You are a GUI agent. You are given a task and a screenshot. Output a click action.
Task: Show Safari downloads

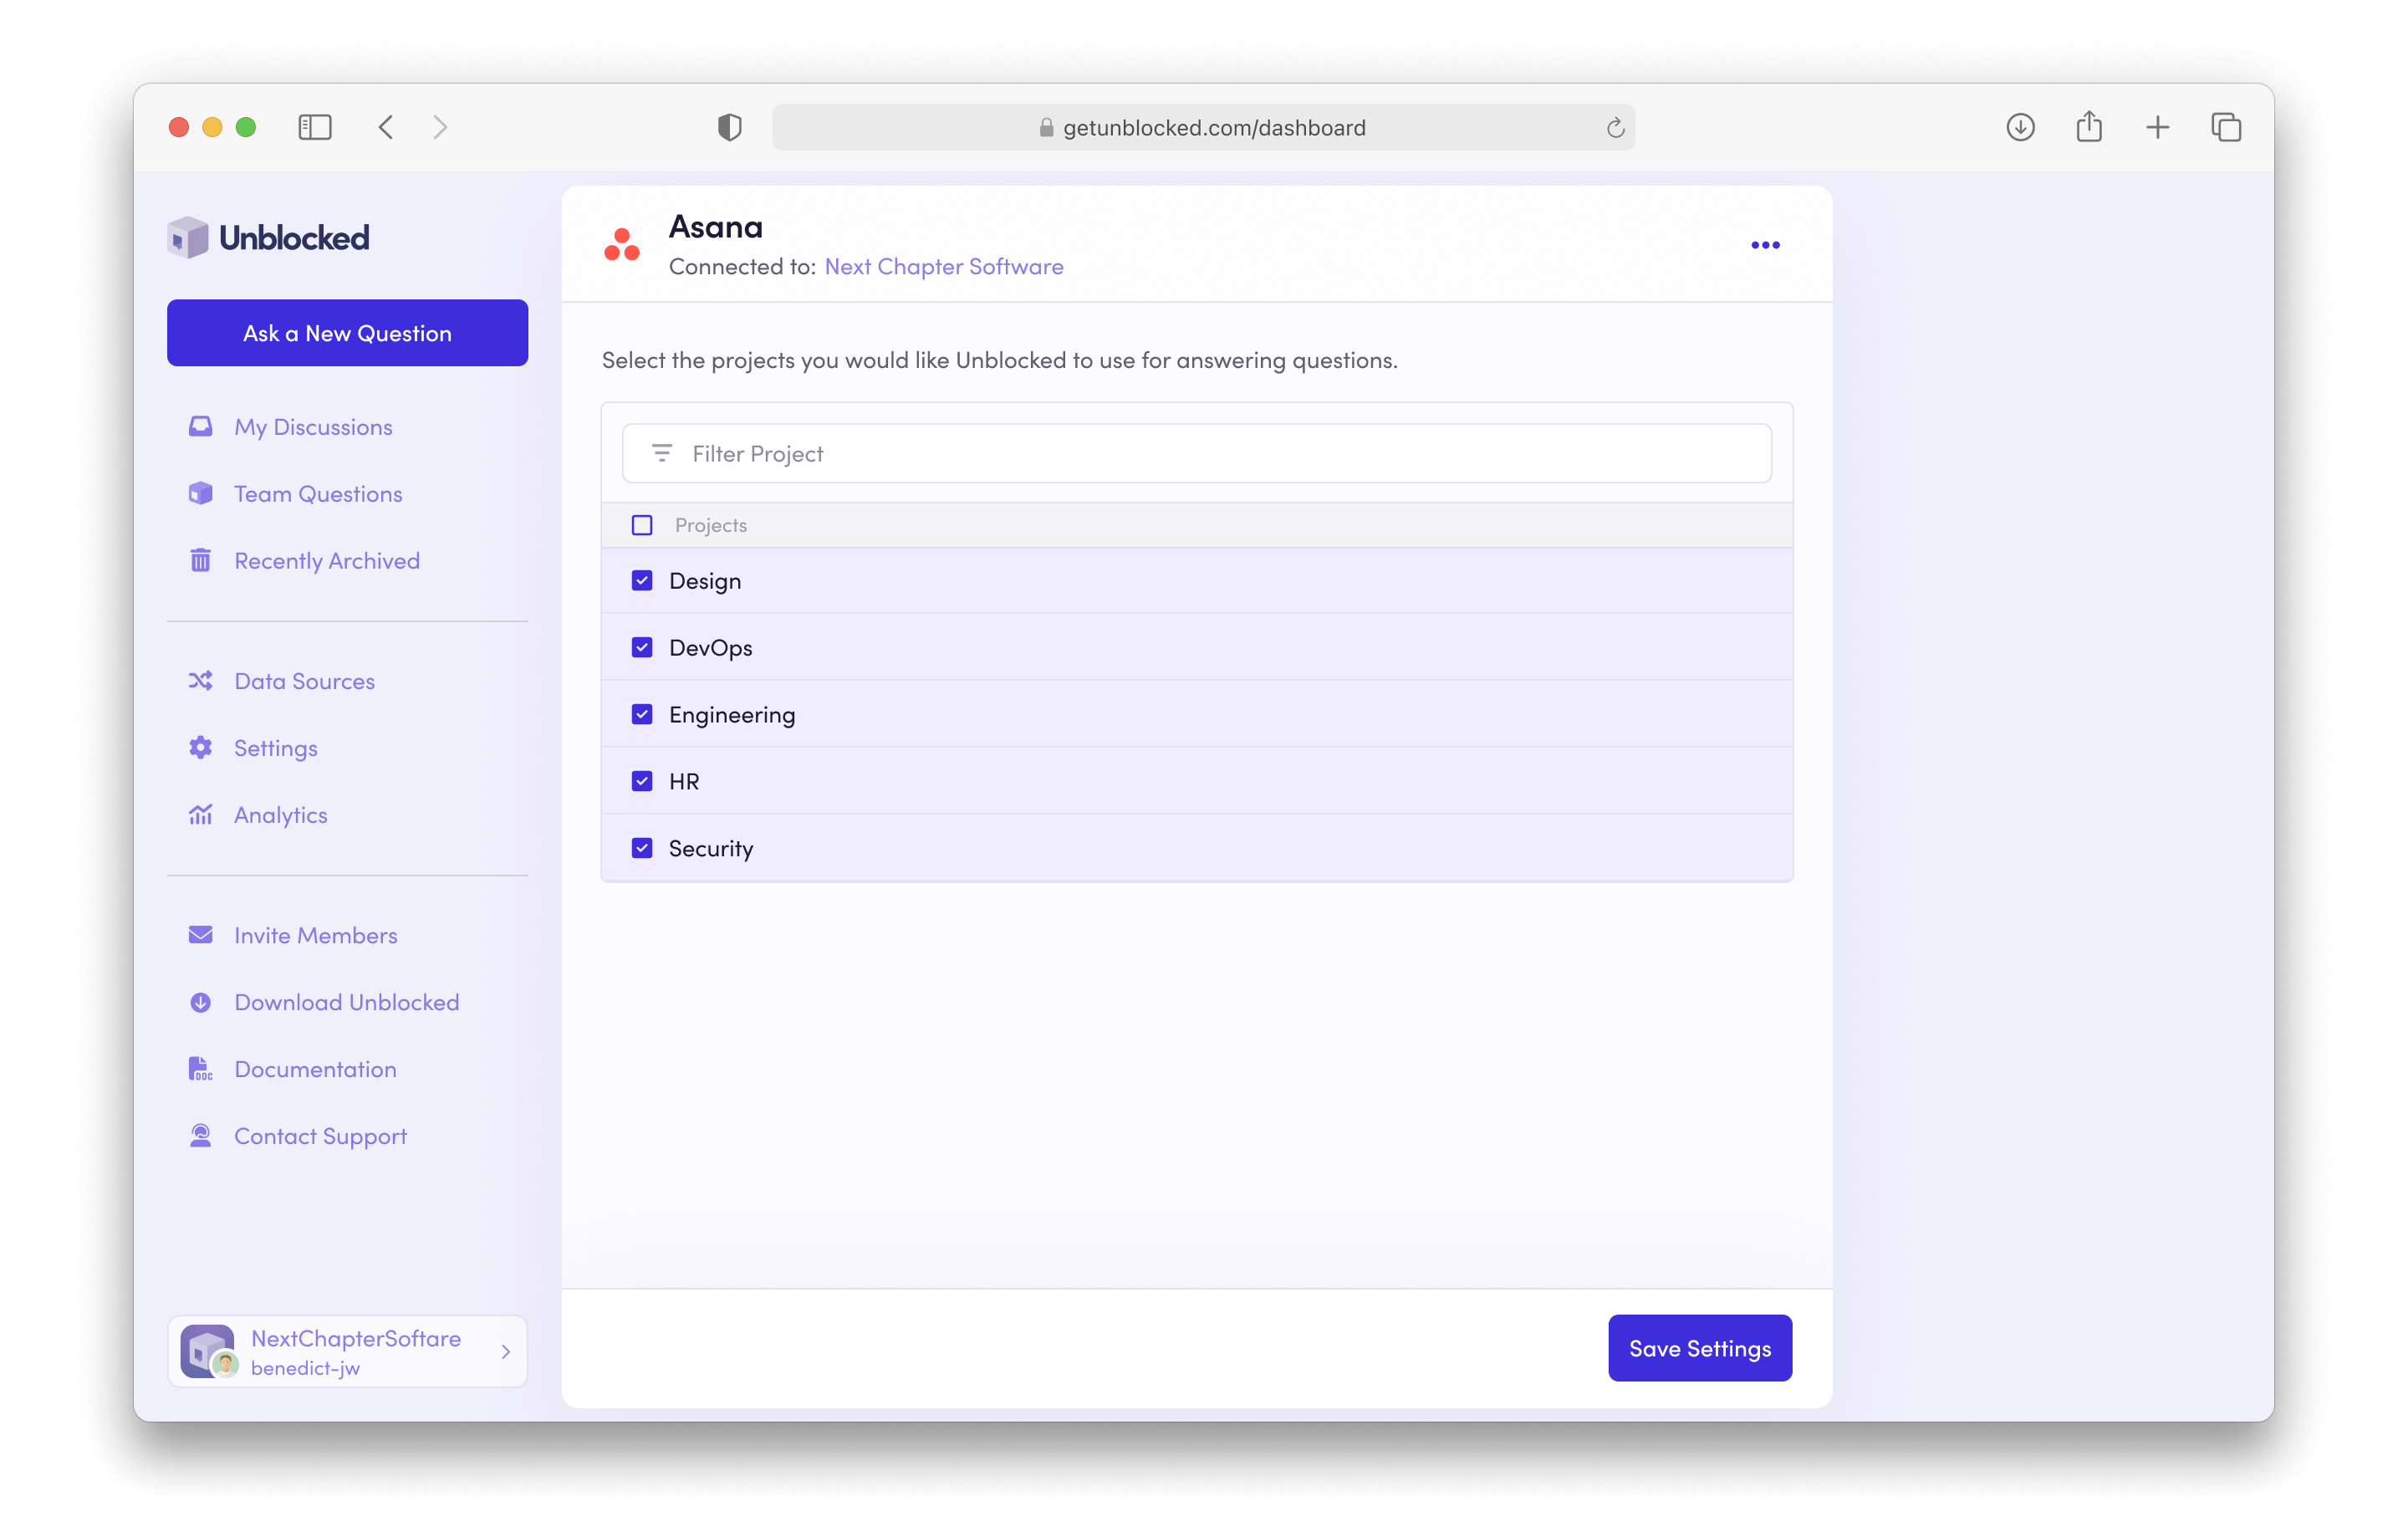2020,127
